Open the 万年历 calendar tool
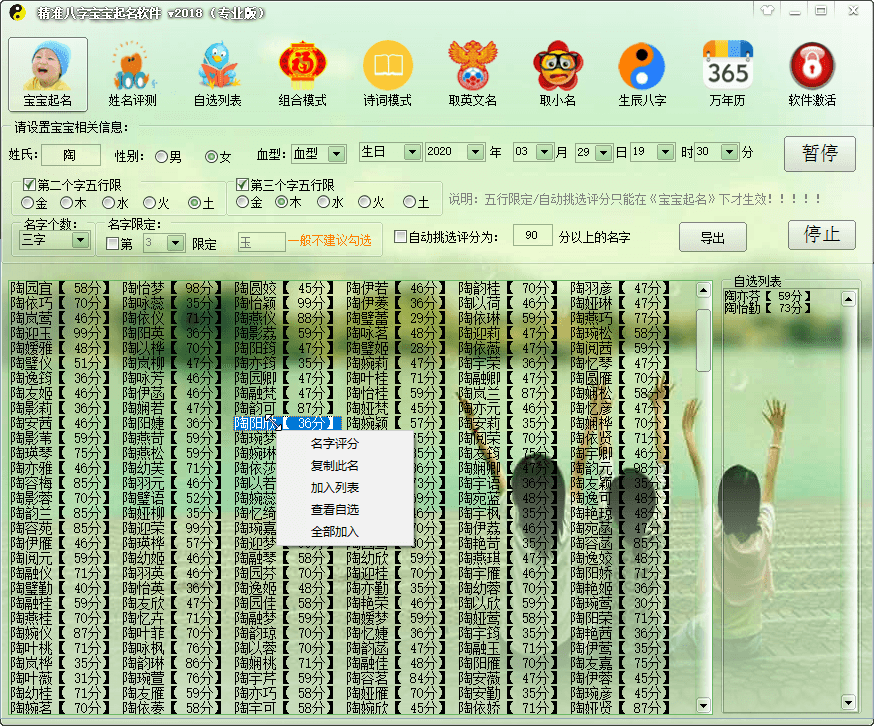 (727, 73)
